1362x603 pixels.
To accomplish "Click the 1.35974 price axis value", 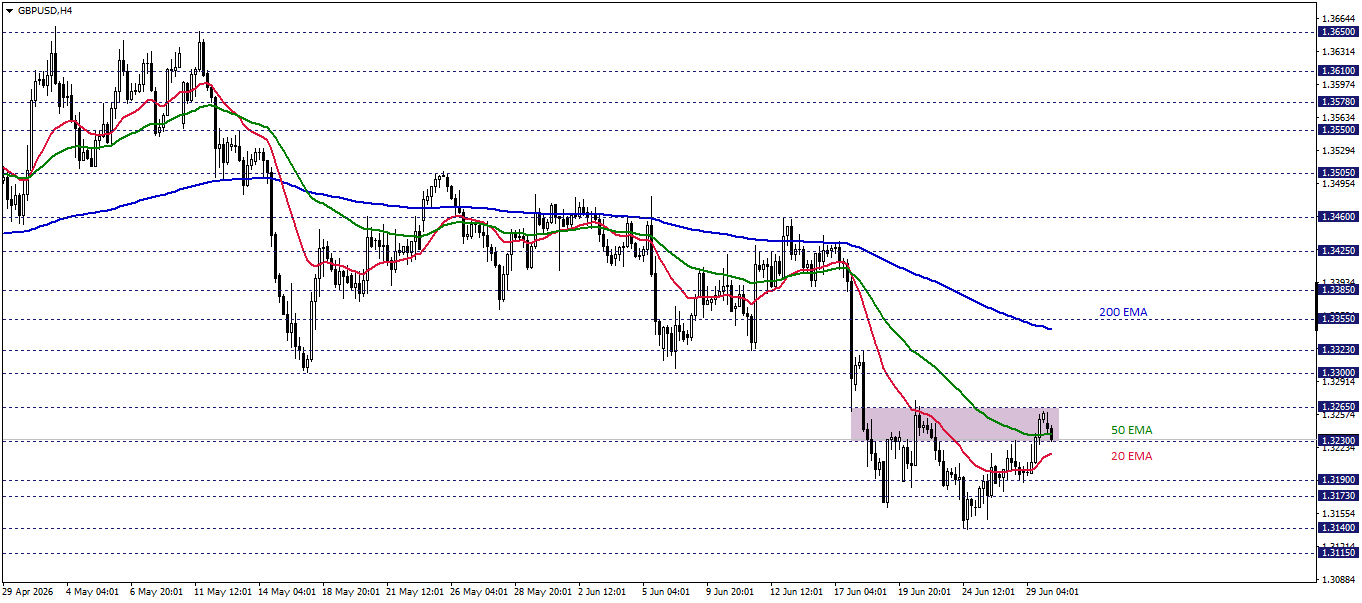I will pyautogui.click(x=1338, y=84).
